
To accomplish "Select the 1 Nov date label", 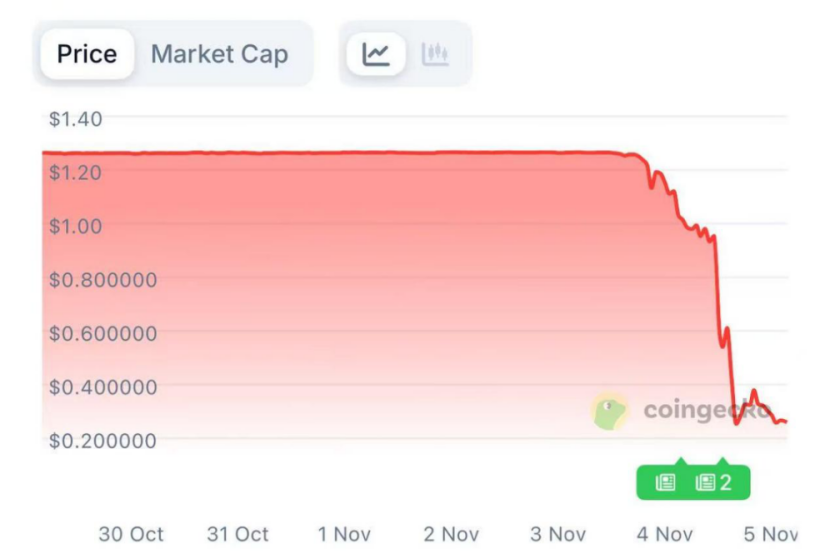I will 344,534.
